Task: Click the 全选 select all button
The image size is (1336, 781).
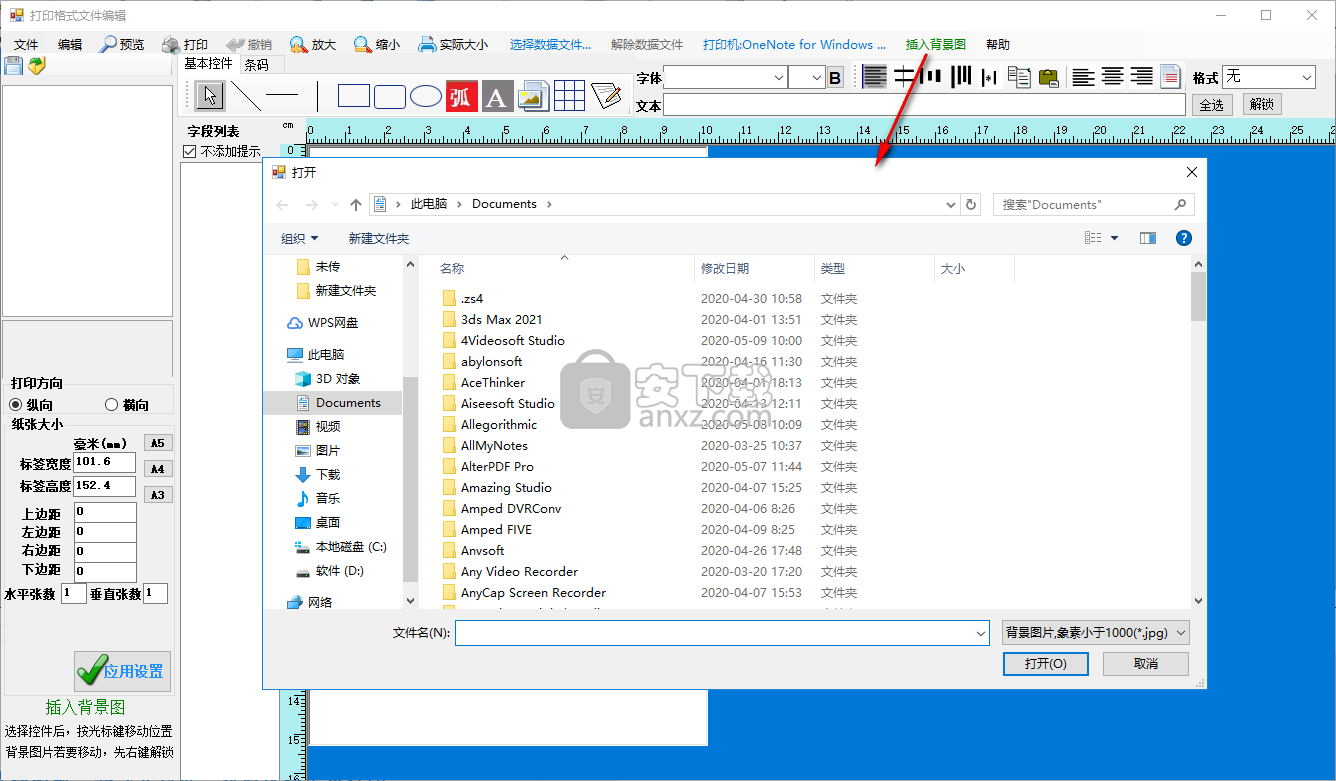Action: (x=1210, y=105)
